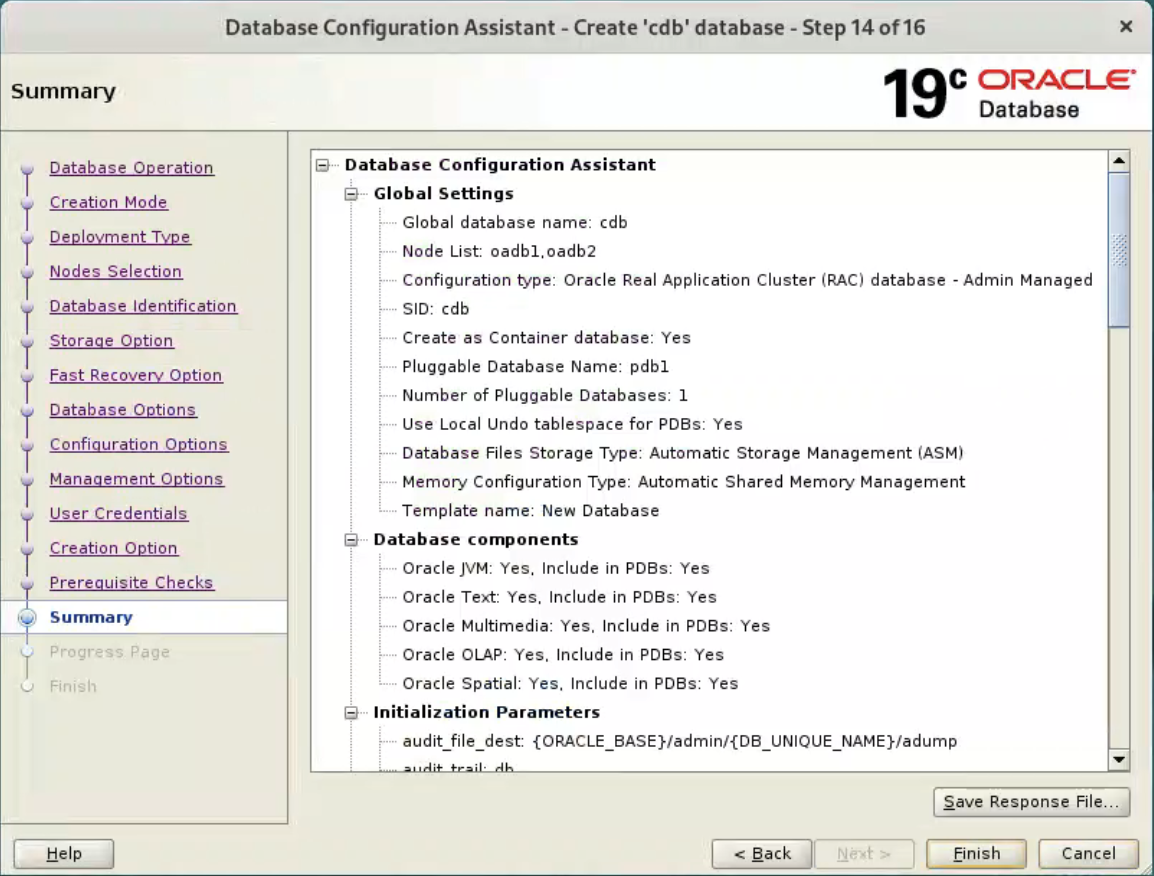This screenshot has height=876, width=1154.
Task: Select the Configuration type RAC row
Action: (747, 280)
